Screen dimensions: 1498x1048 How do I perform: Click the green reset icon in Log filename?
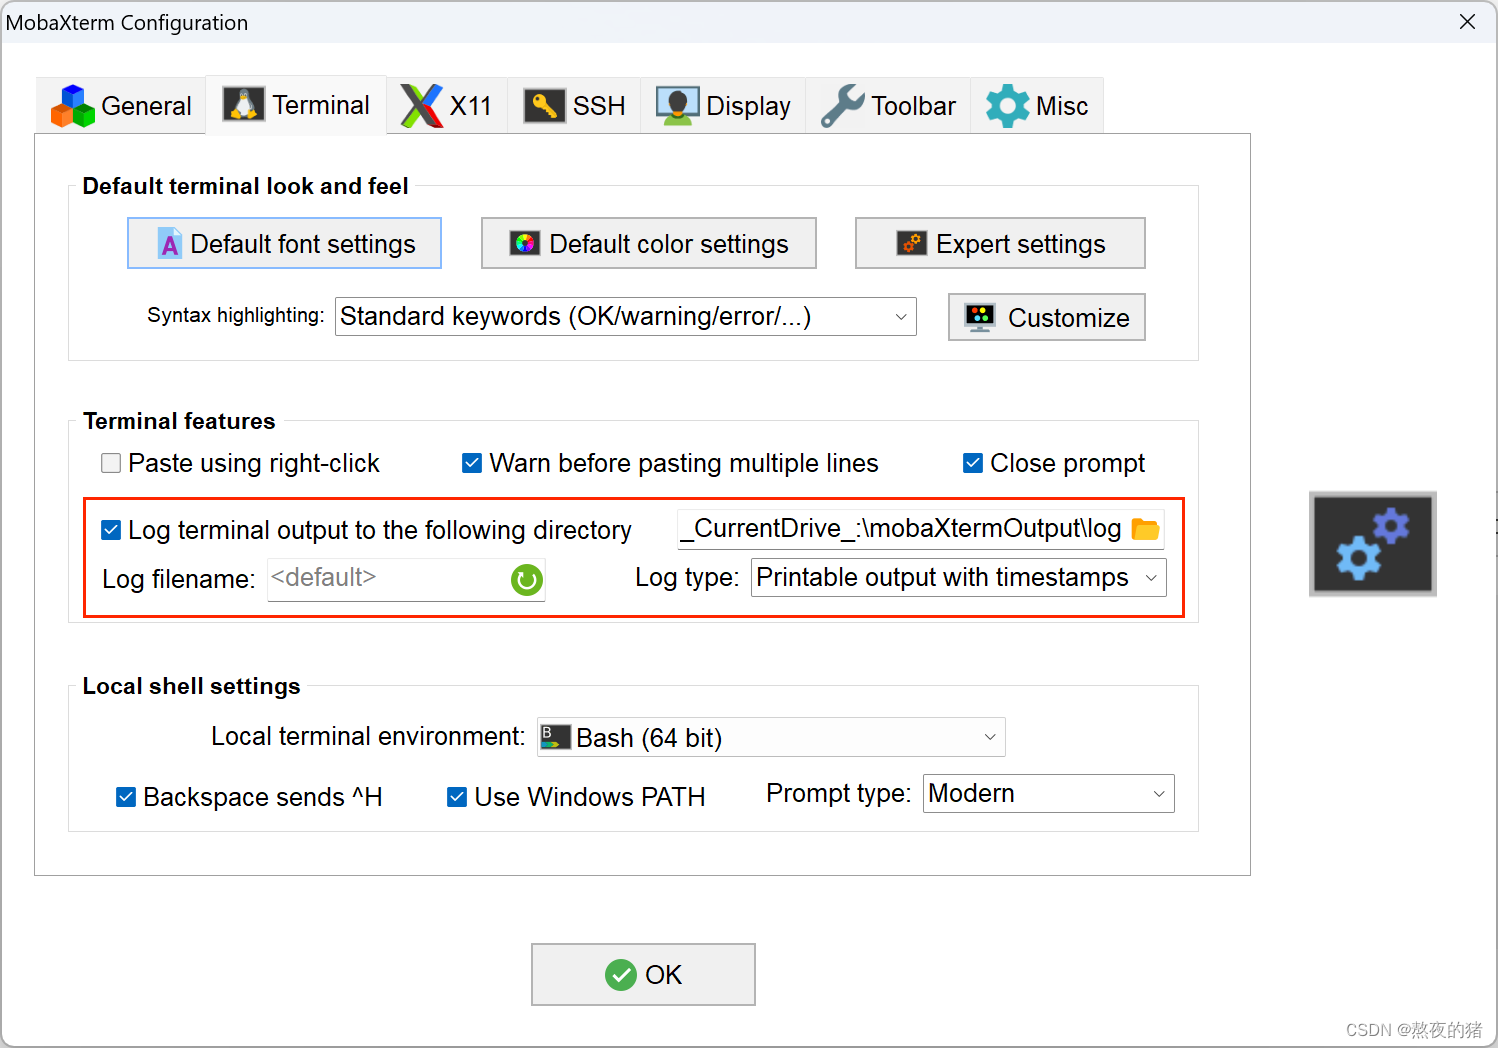(x=527, y=580)
